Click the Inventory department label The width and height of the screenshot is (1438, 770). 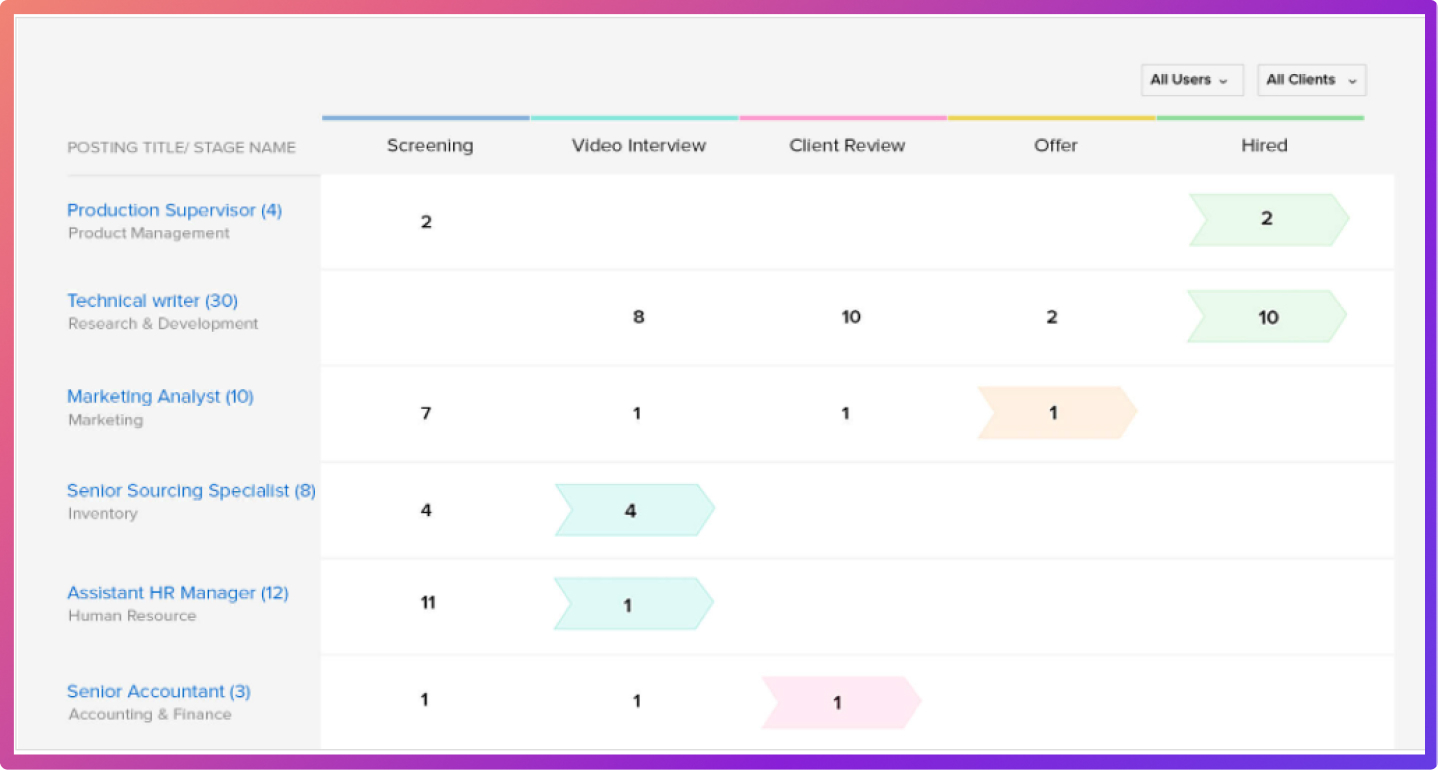pos(103,513)
